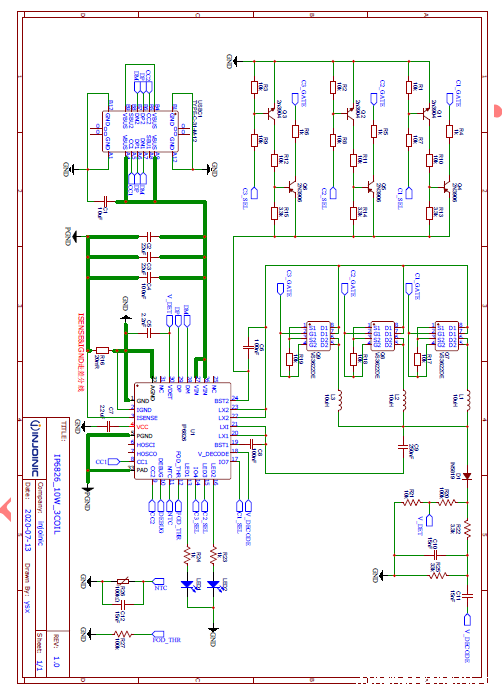Select the U1 IP6826 chip symbol
The height and width of the screenshot is (696, 502).
[x=182, y=431]
